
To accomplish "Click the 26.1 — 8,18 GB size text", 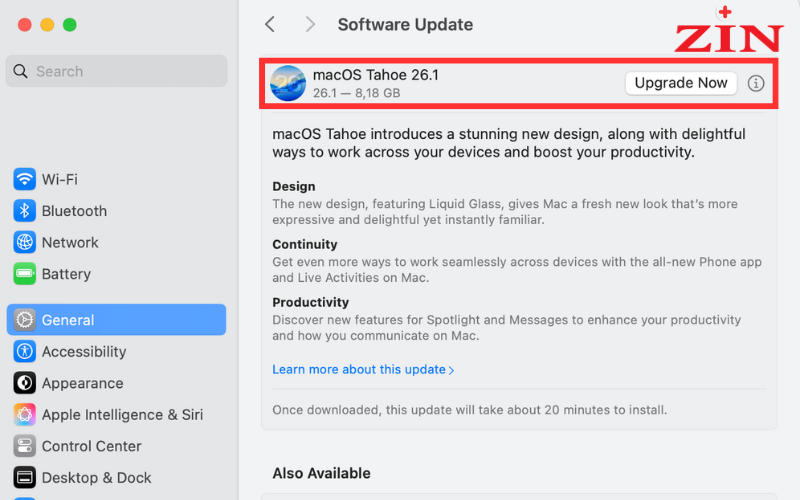I will (356, 93).
